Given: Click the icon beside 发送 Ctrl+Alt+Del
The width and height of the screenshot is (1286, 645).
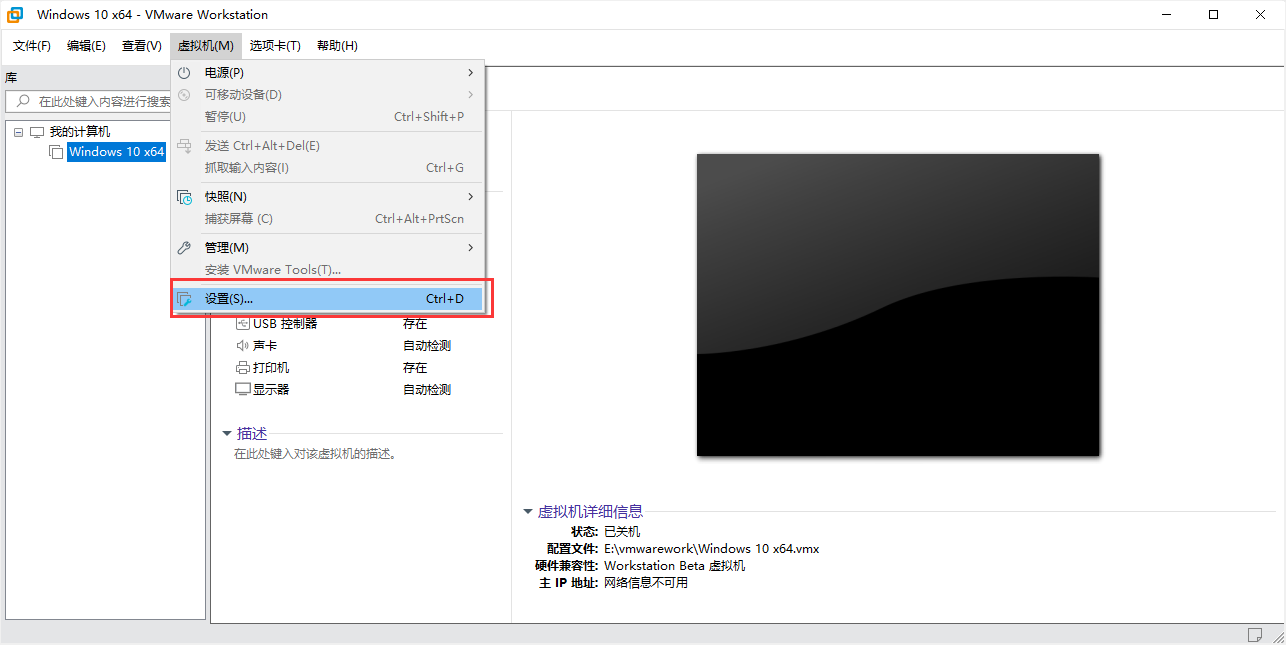Looking at the screenshot, I should pyautogui.click(x=184, y=146).
